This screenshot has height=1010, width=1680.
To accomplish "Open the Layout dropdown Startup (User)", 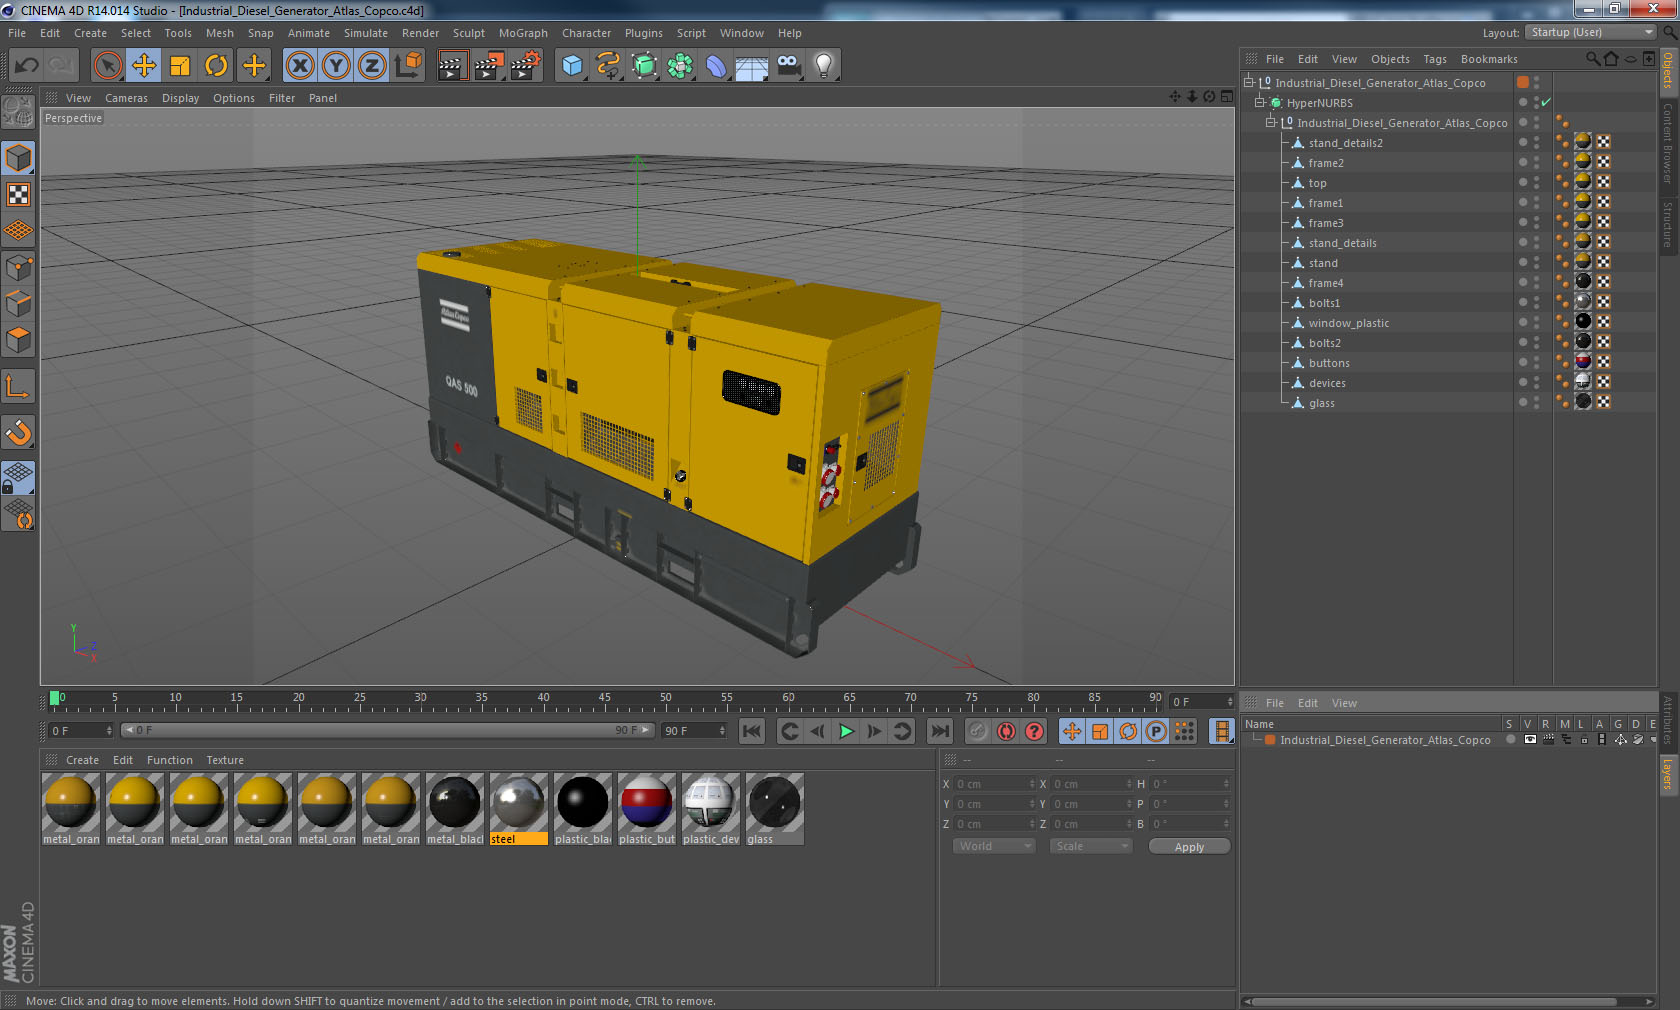I will pyautogui.click(x=1591, y=32).
